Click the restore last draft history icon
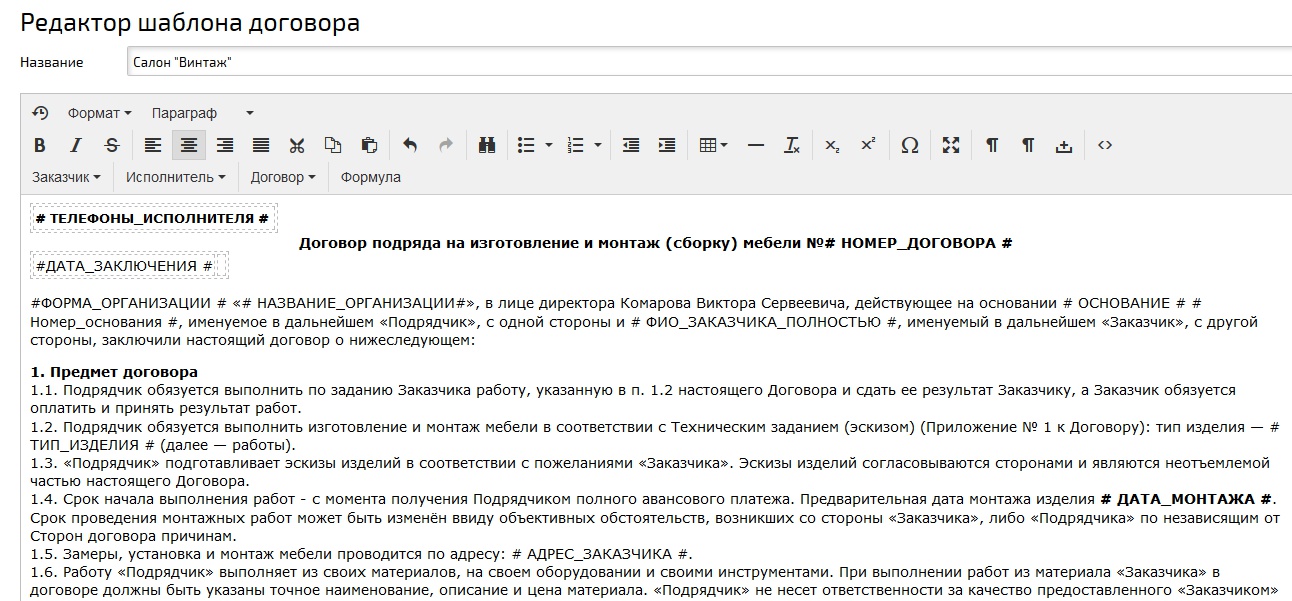Image resolution: width=1292 pixels, height=601 pixels. pos(40,113)
